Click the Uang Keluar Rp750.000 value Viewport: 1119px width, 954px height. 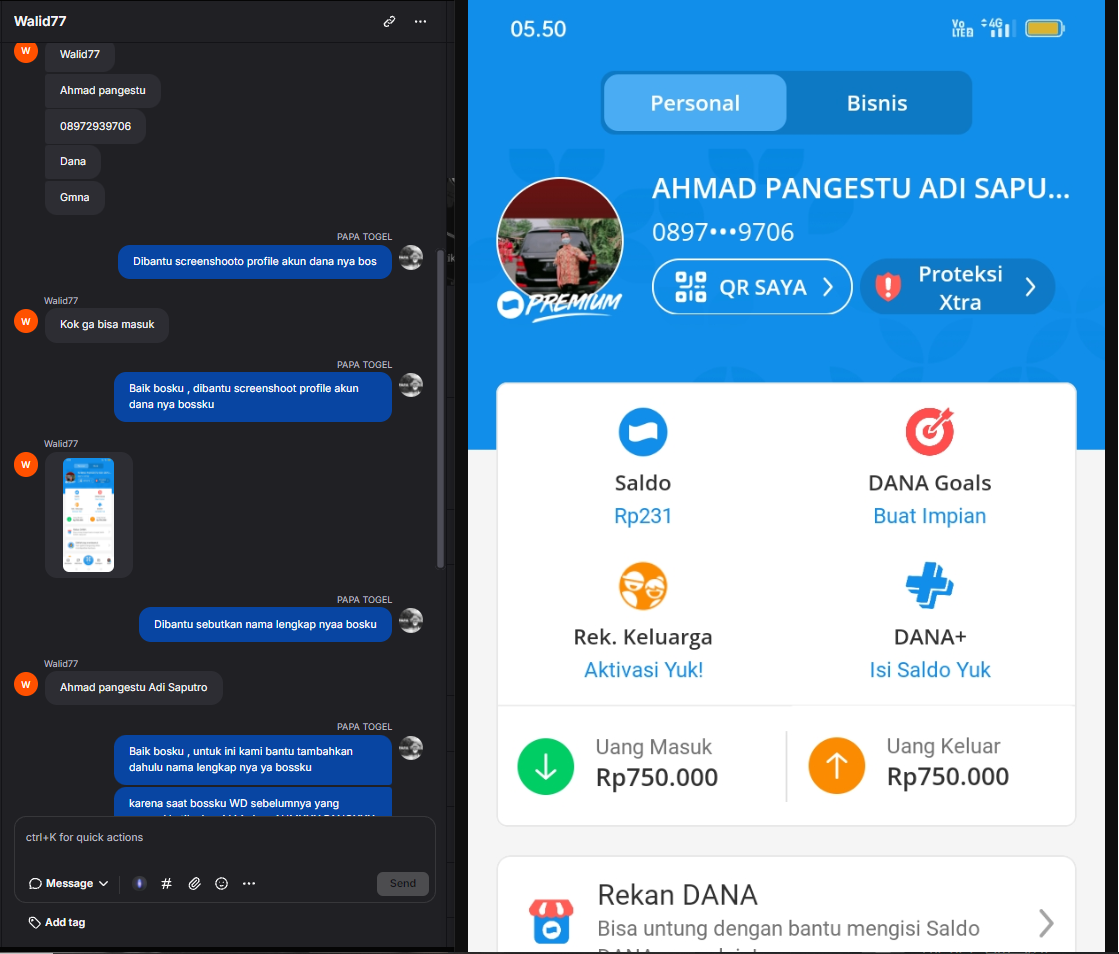[x=948, y=776]
